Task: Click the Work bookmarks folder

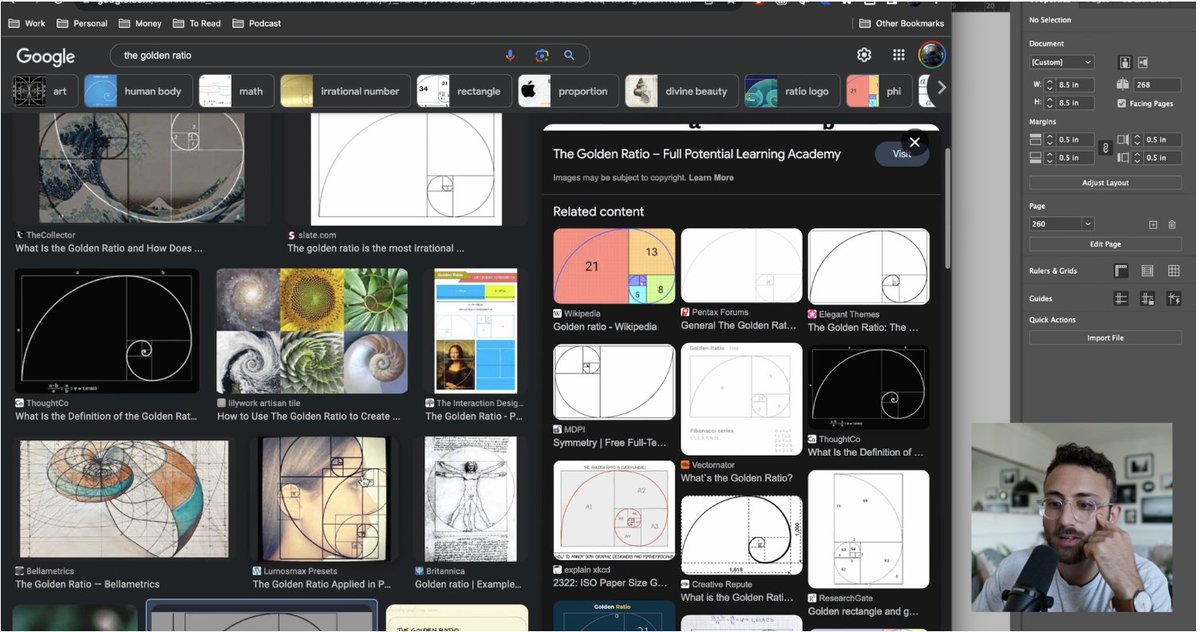Action: 27,23
